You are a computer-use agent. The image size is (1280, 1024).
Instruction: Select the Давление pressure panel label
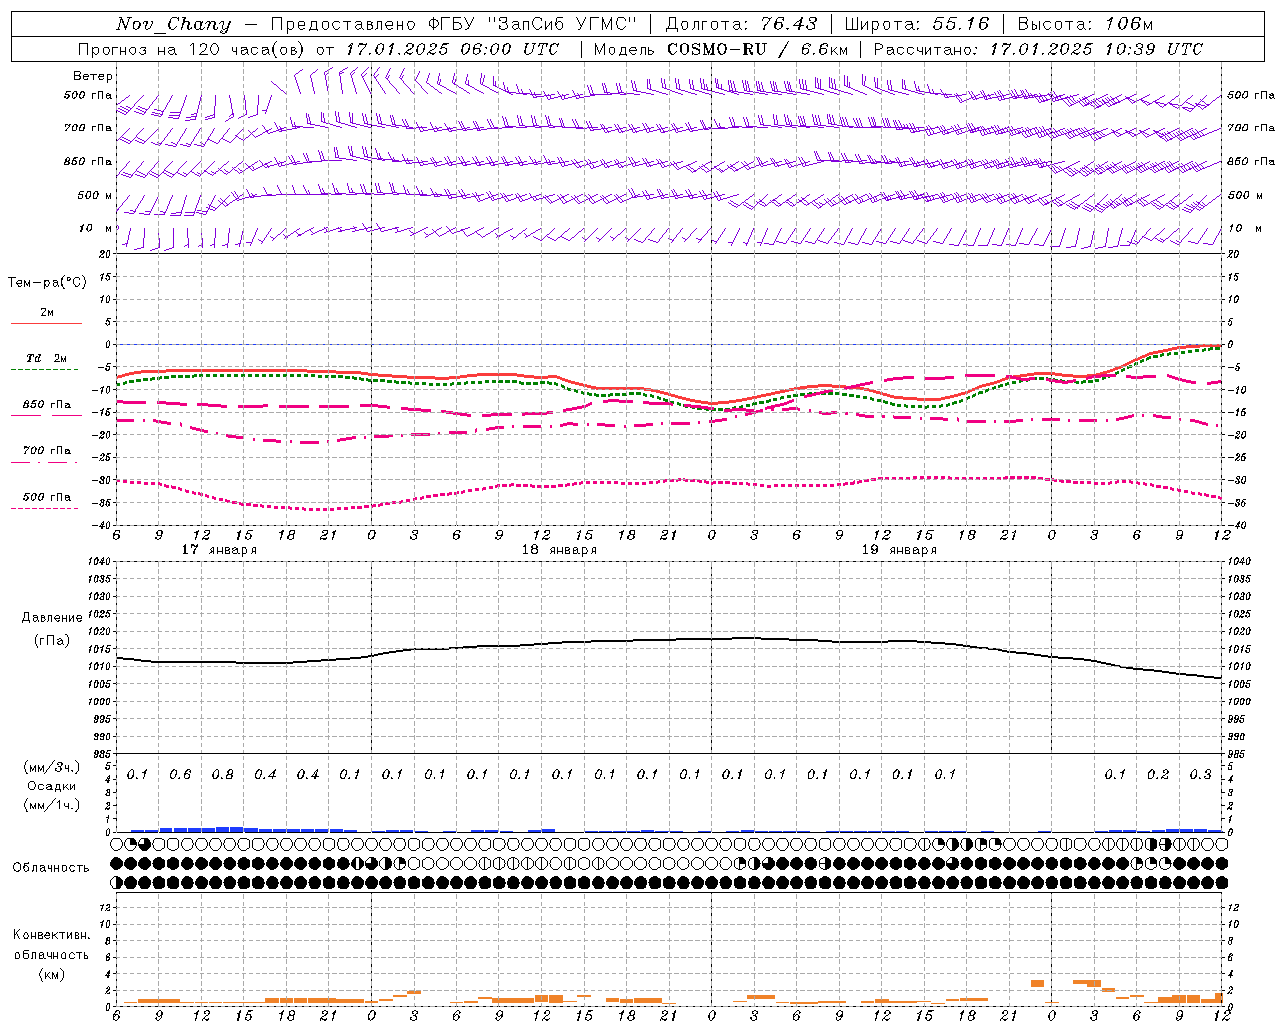pos(51,618)
